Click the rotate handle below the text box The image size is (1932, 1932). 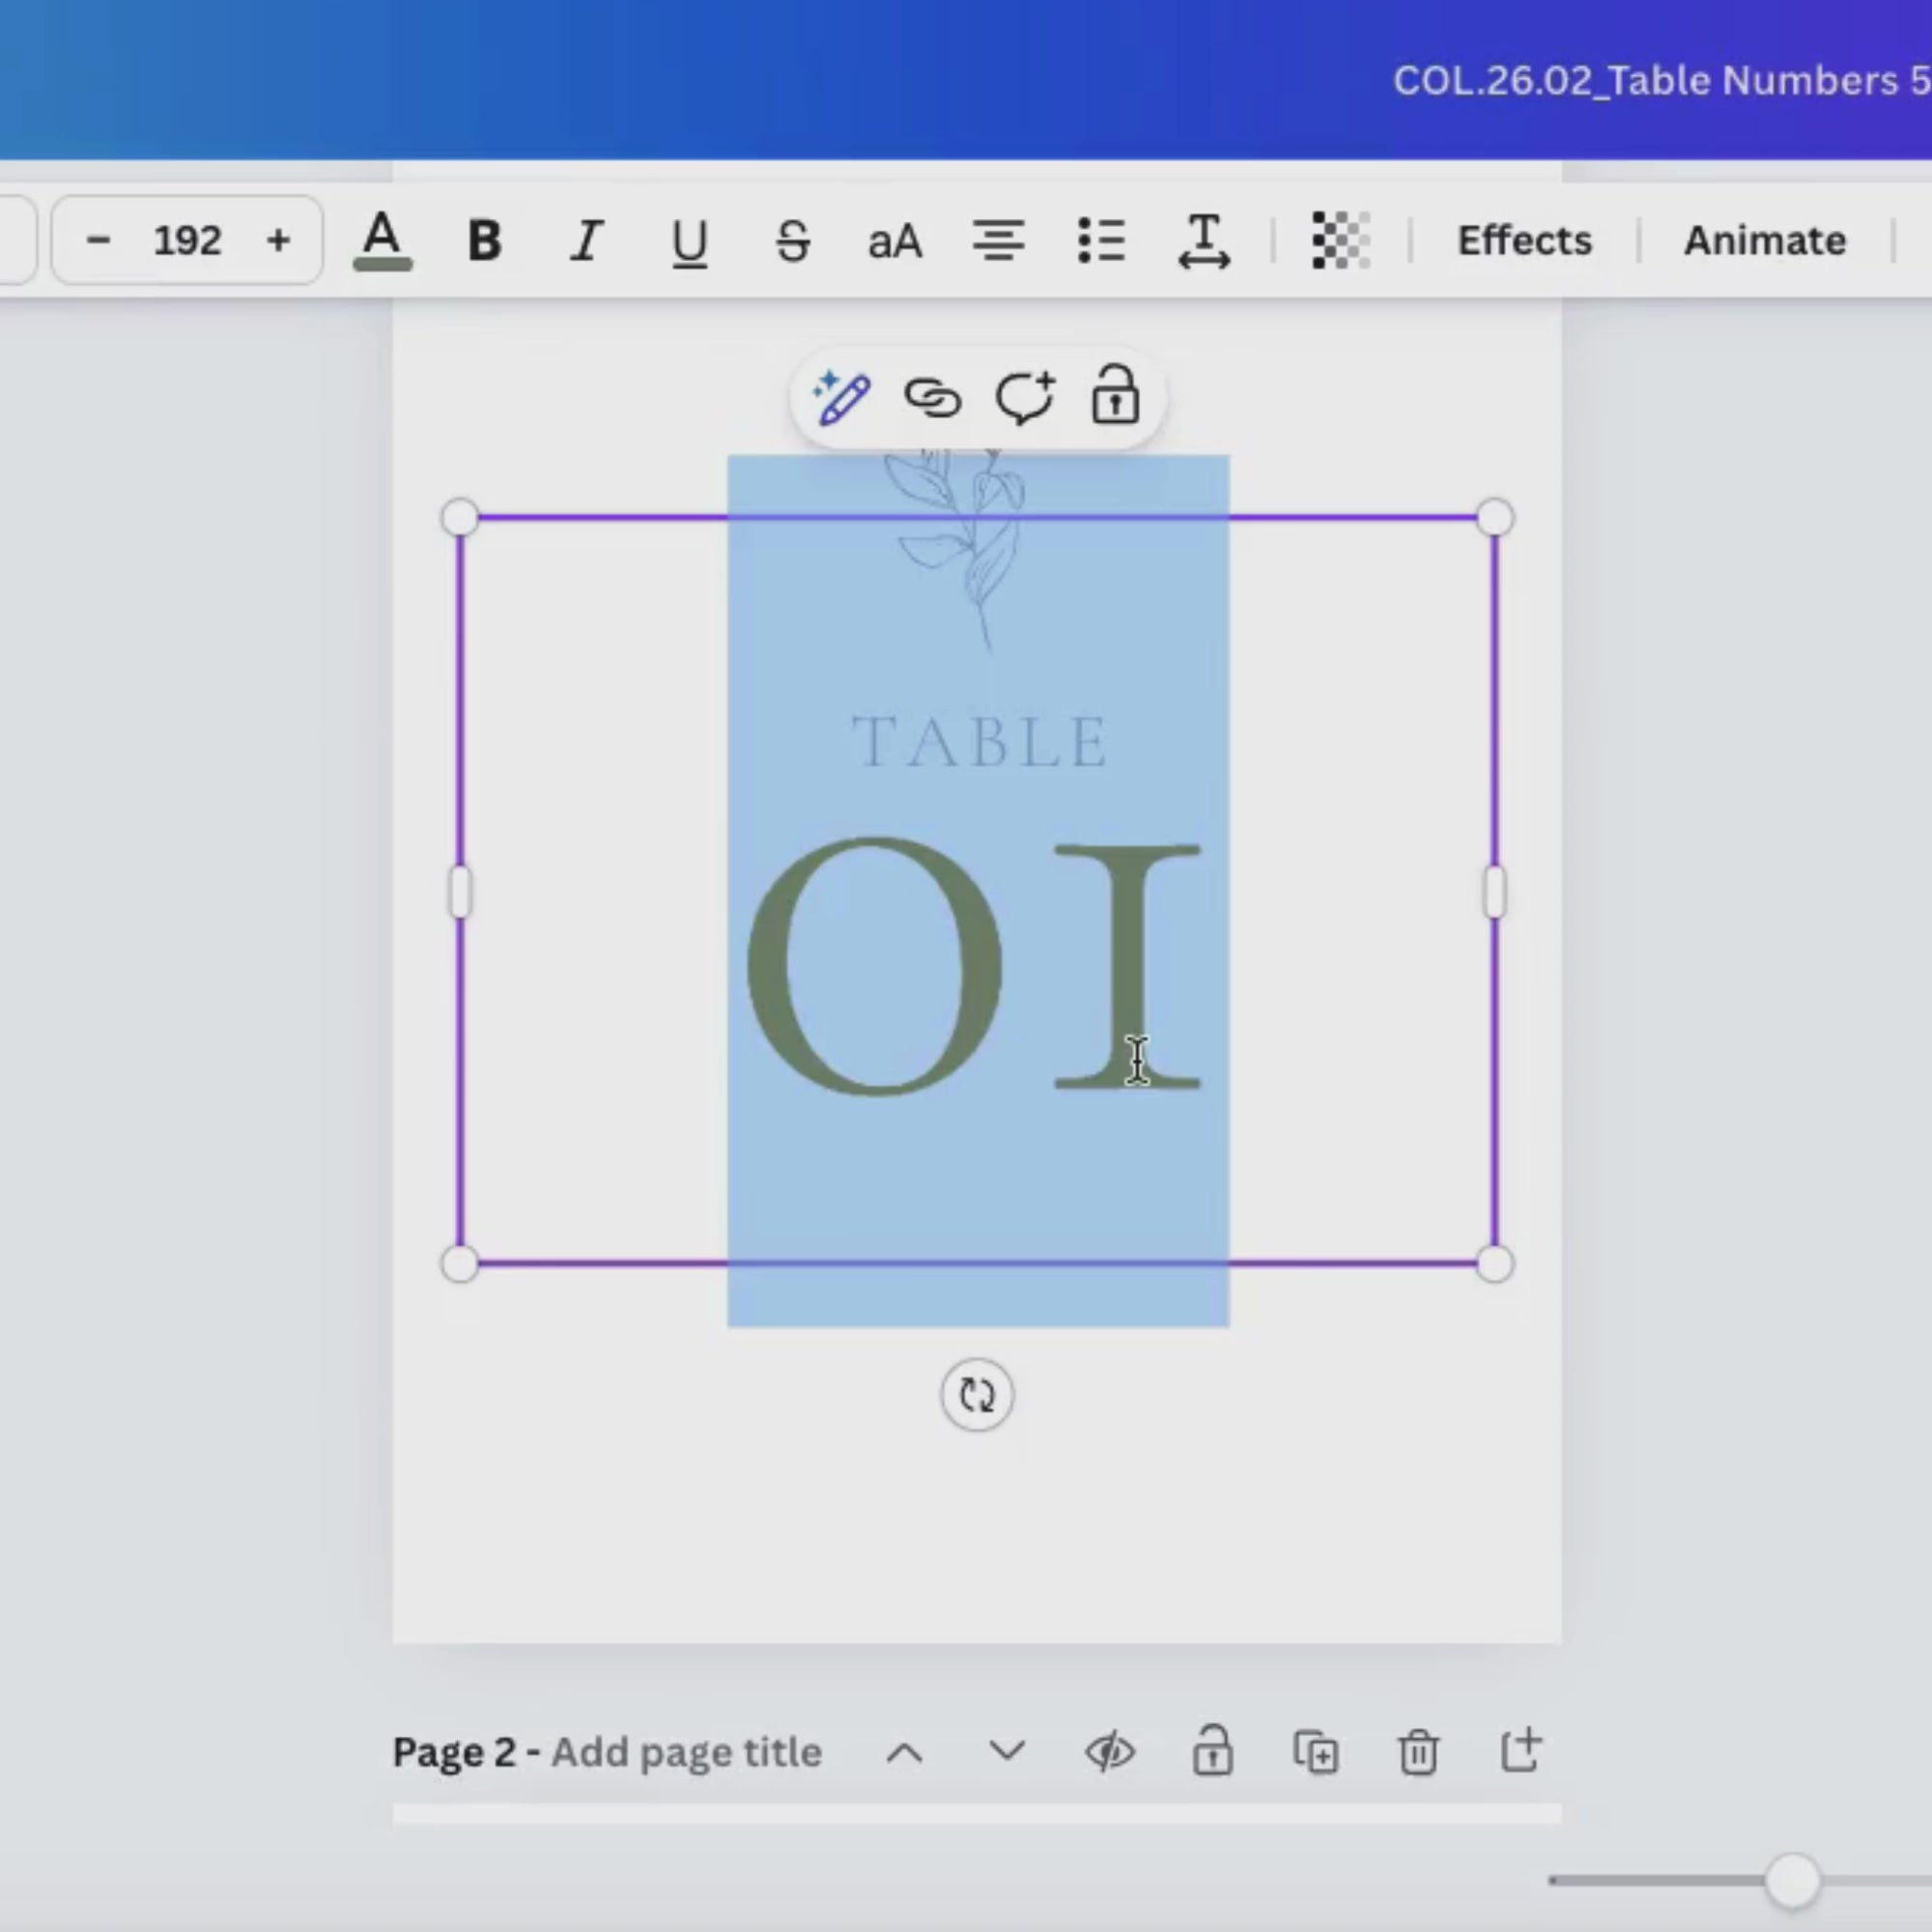point(976,1395)
